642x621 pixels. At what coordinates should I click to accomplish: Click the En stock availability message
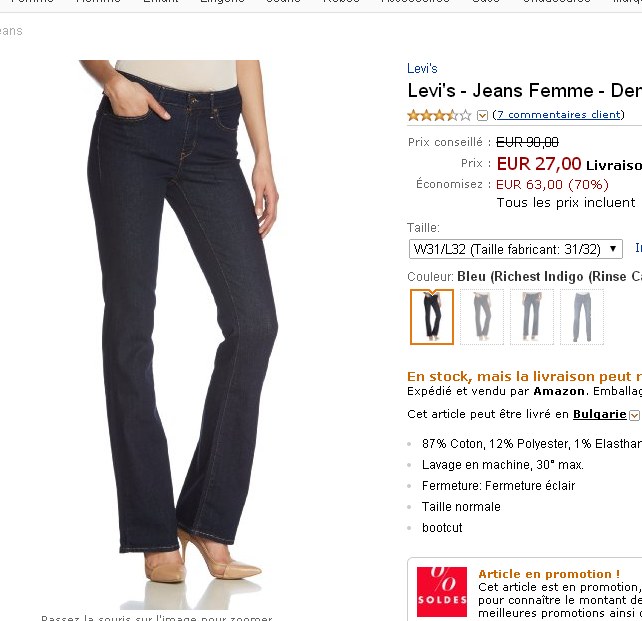524,377
